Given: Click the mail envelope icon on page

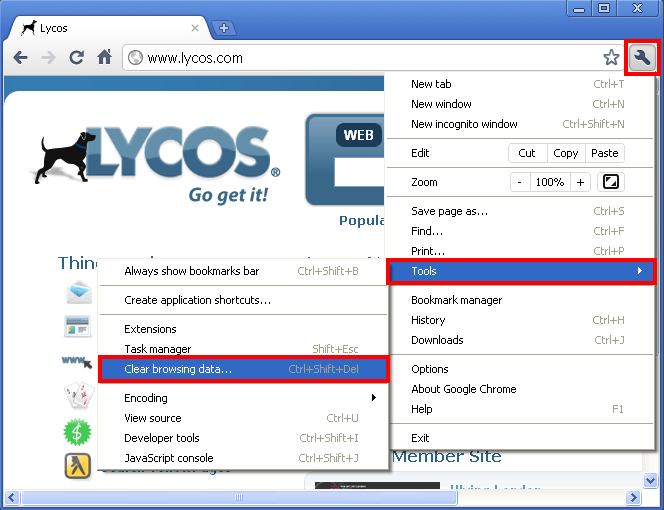Looking at the screenshot, I should [79, 292].
